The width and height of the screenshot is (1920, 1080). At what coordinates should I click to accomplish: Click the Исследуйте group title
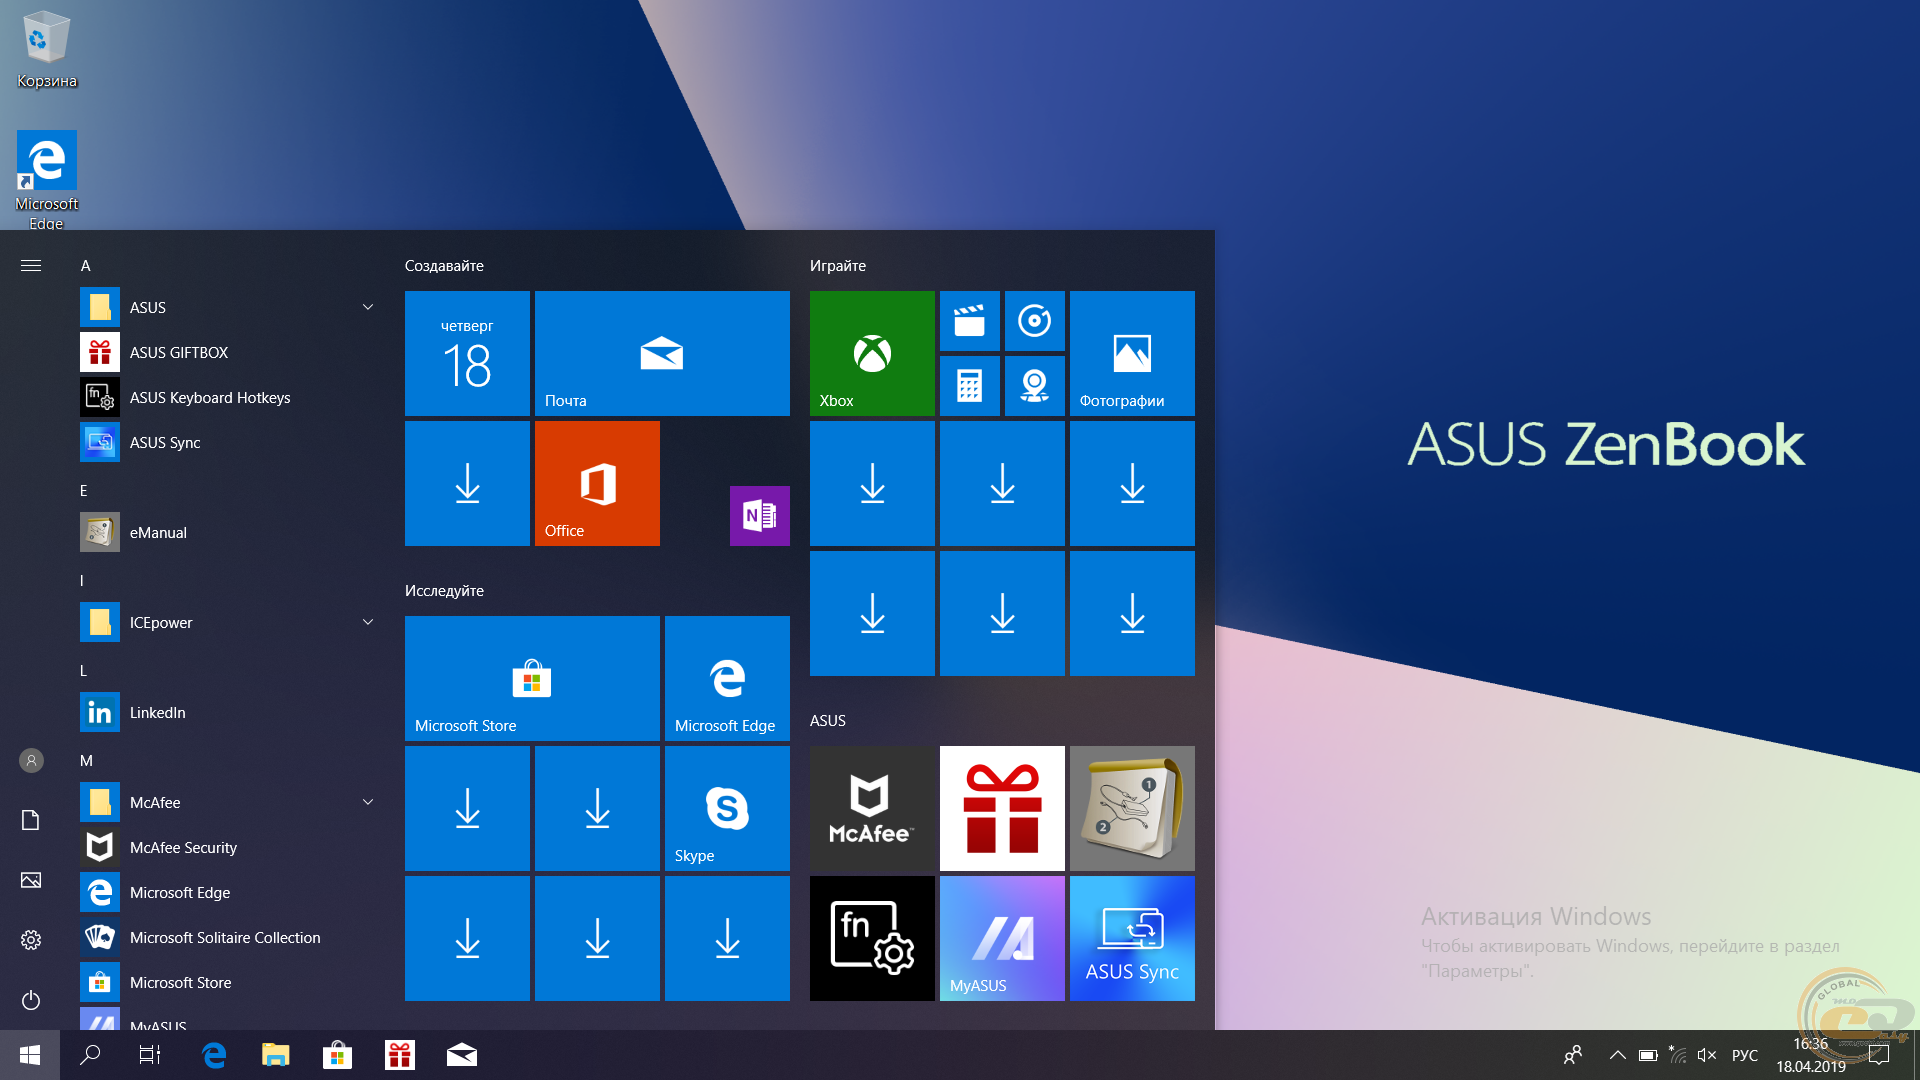coord(444,590)
